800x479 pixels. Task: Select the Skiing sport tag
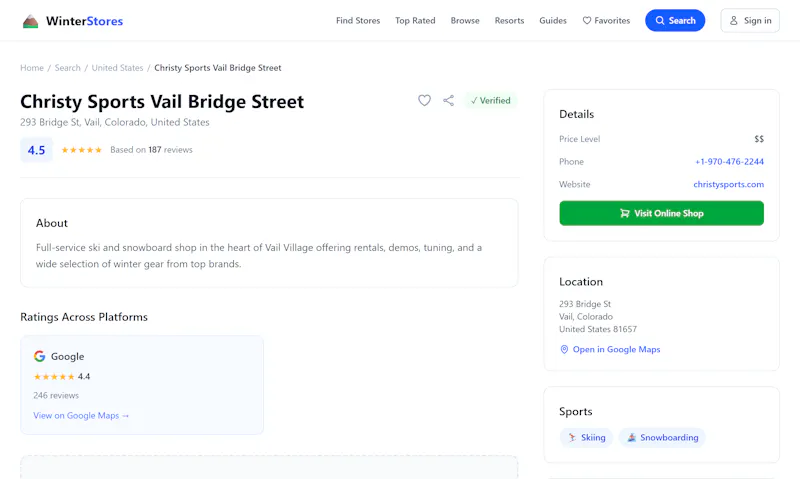(x=586, y=437)
